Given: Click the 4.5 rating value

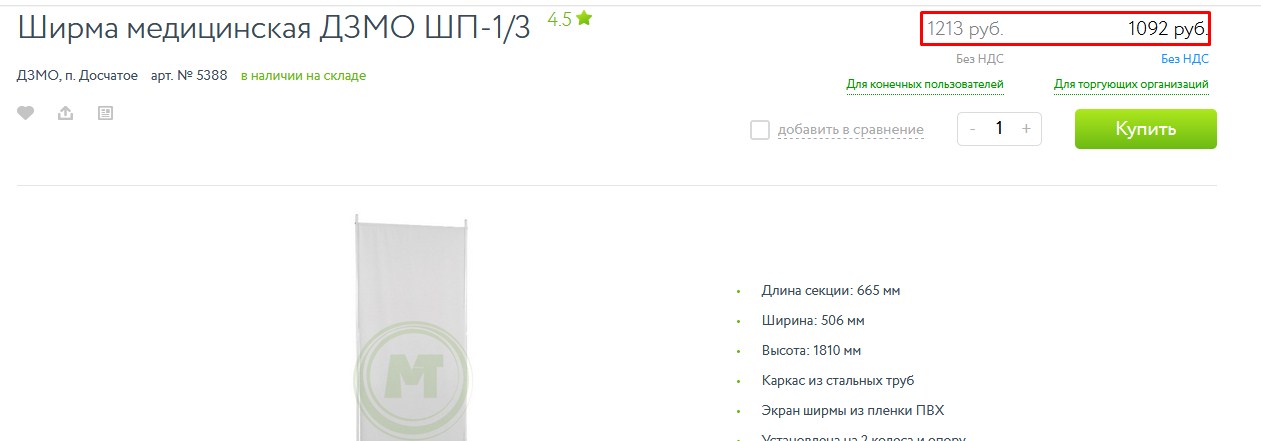Looking at the screenshot, I should tap(559, 19).
